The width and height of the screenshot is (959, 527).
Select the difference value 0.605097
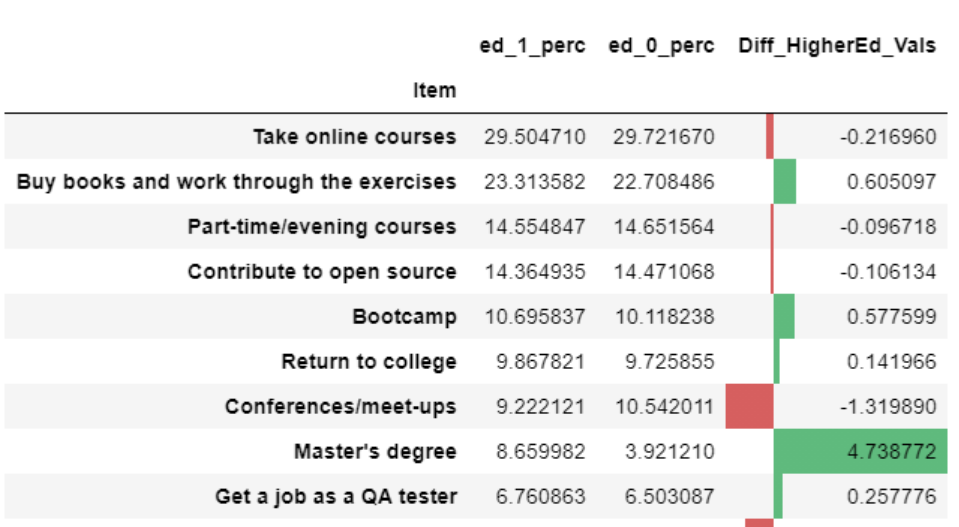click(x=891, y=181)
